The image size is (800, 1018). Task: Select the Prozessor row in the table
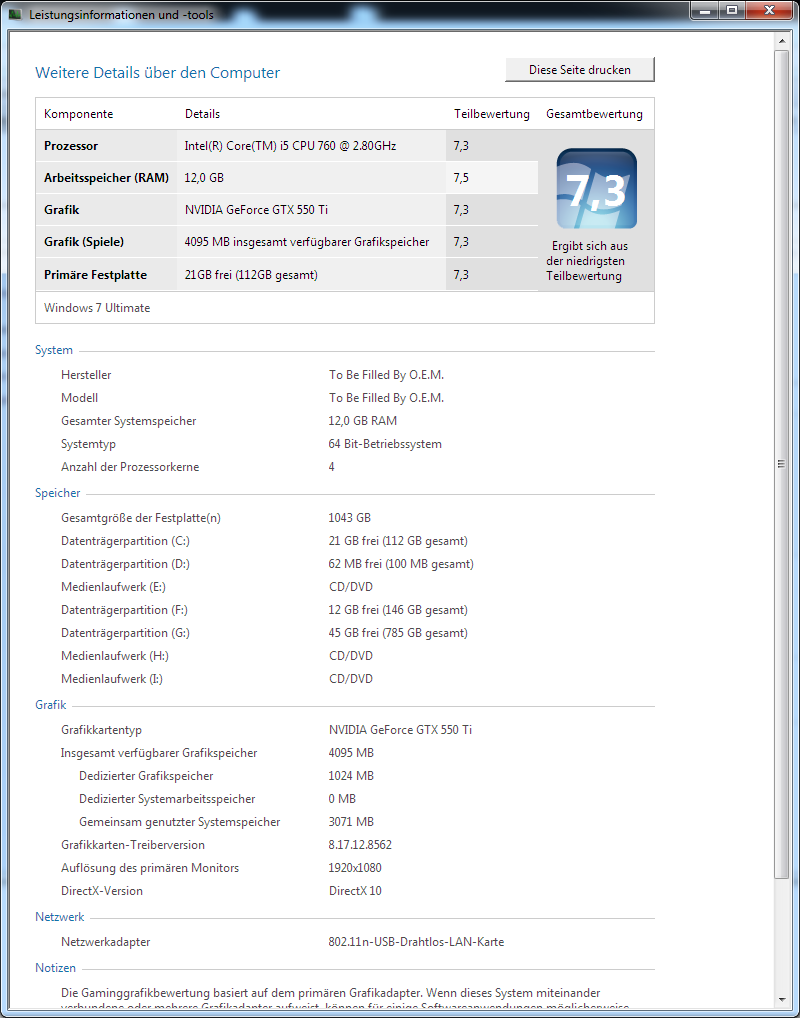[286, 146]
